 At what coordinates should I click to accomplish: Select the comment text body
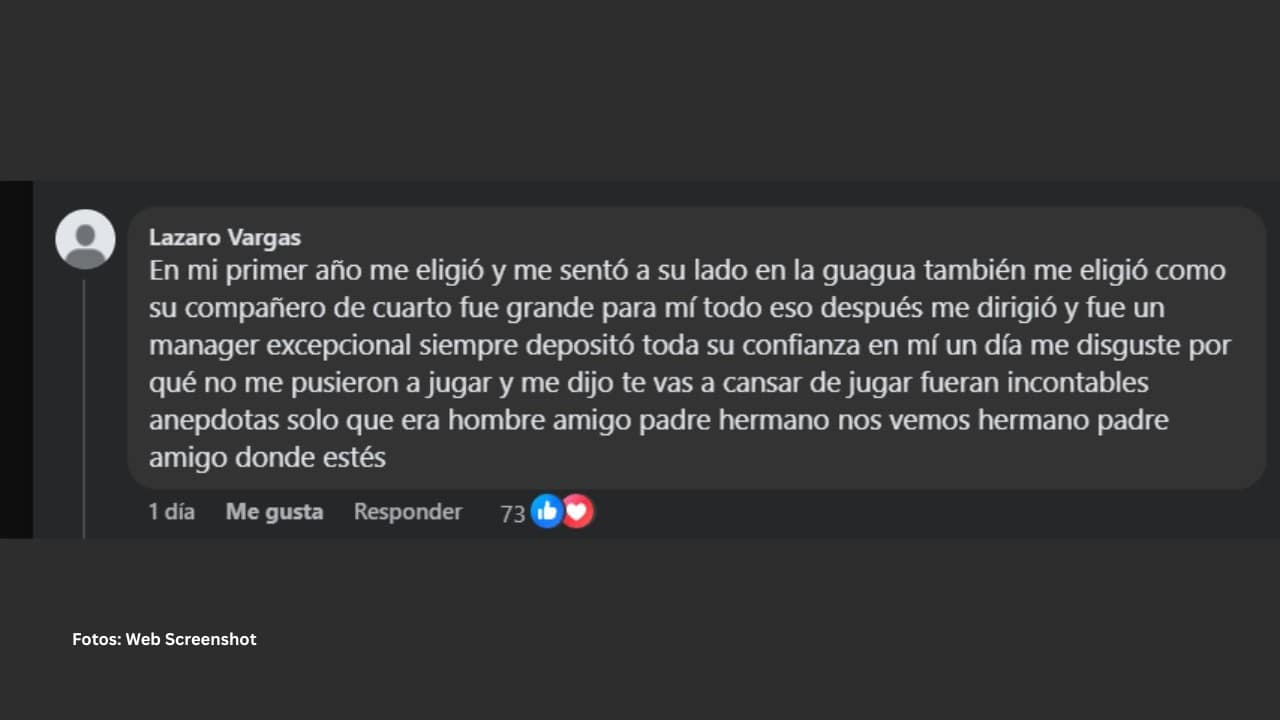pos(690,363)
